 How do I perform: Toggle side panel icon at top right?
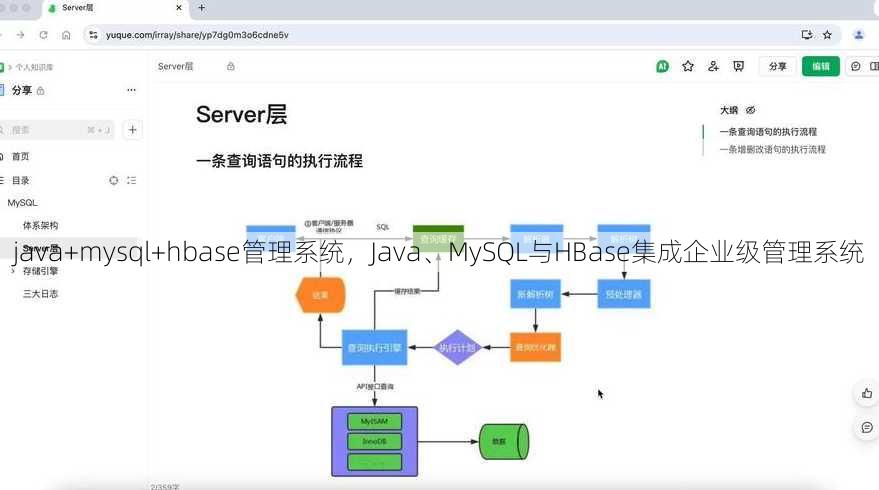[x=874, y=66]
